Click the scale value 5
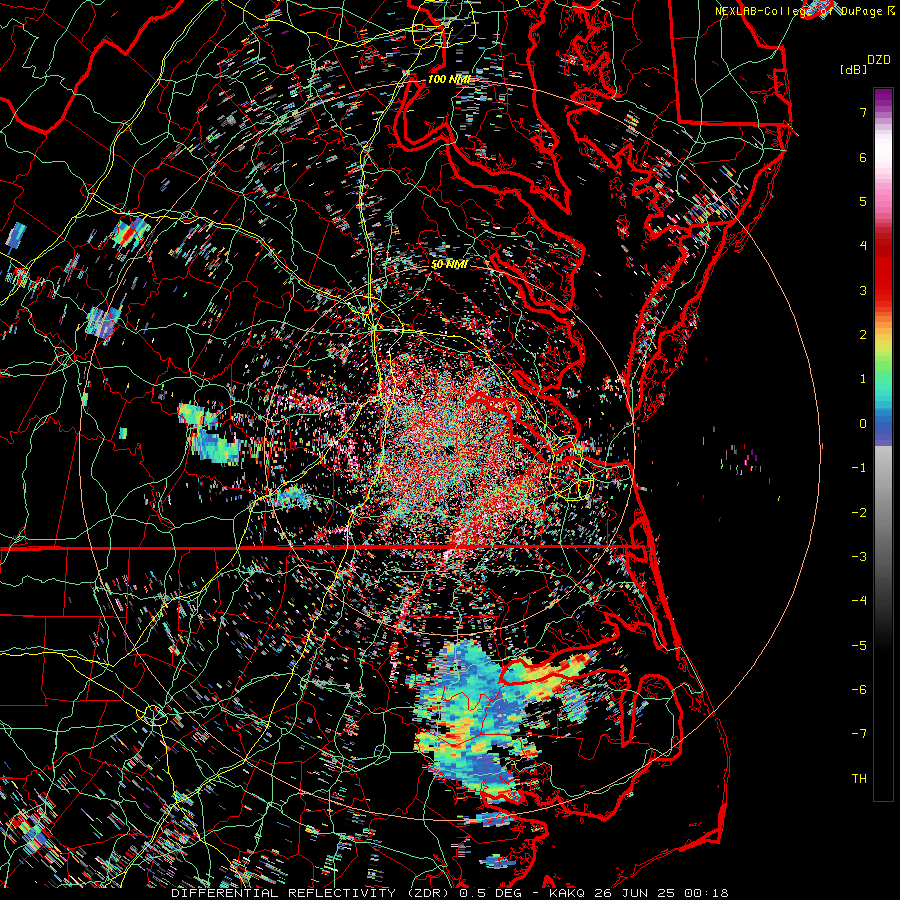The height and width of the screenshot is (900, 900). (x=863, y=201)
